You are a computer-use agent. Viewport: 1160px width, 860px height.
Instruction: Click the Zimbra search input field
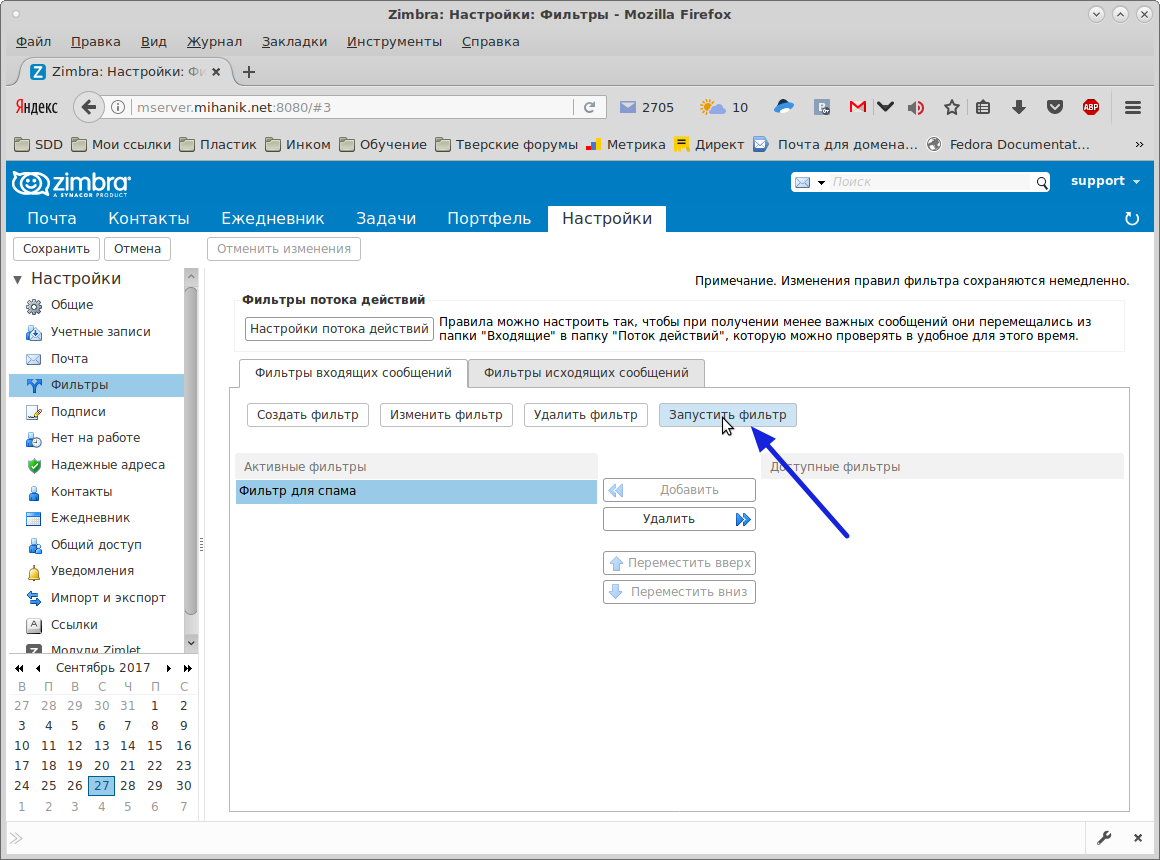tap(930, 182)
